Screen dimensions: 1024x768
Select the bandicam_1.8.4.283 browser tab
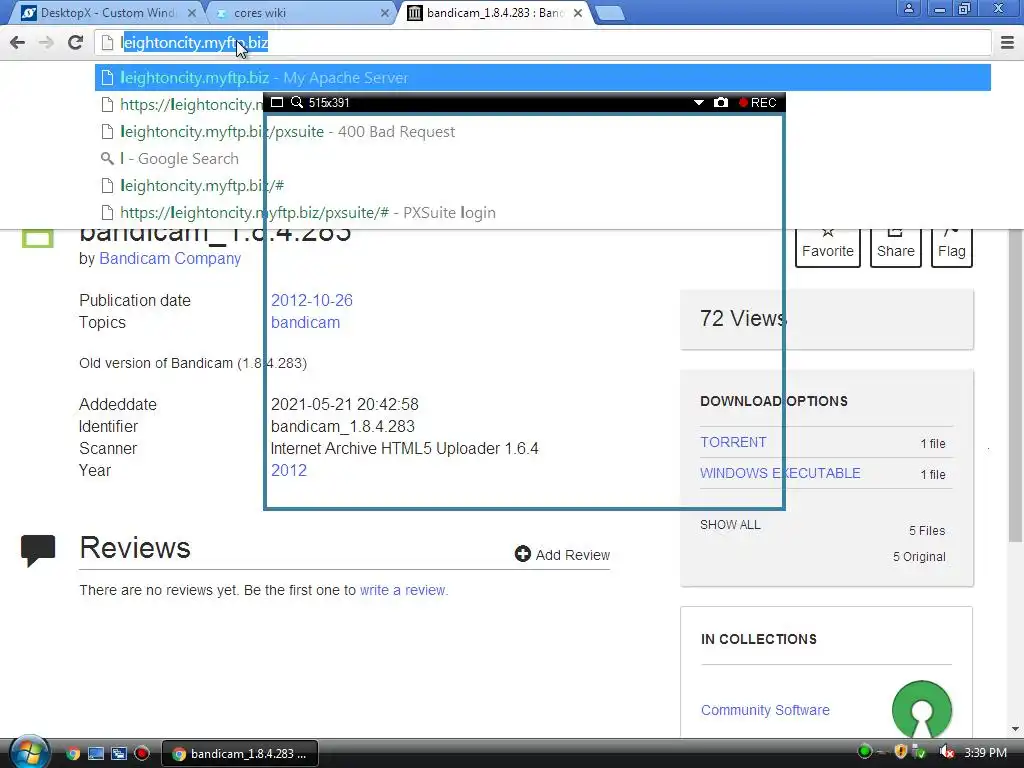pos(496,13)
